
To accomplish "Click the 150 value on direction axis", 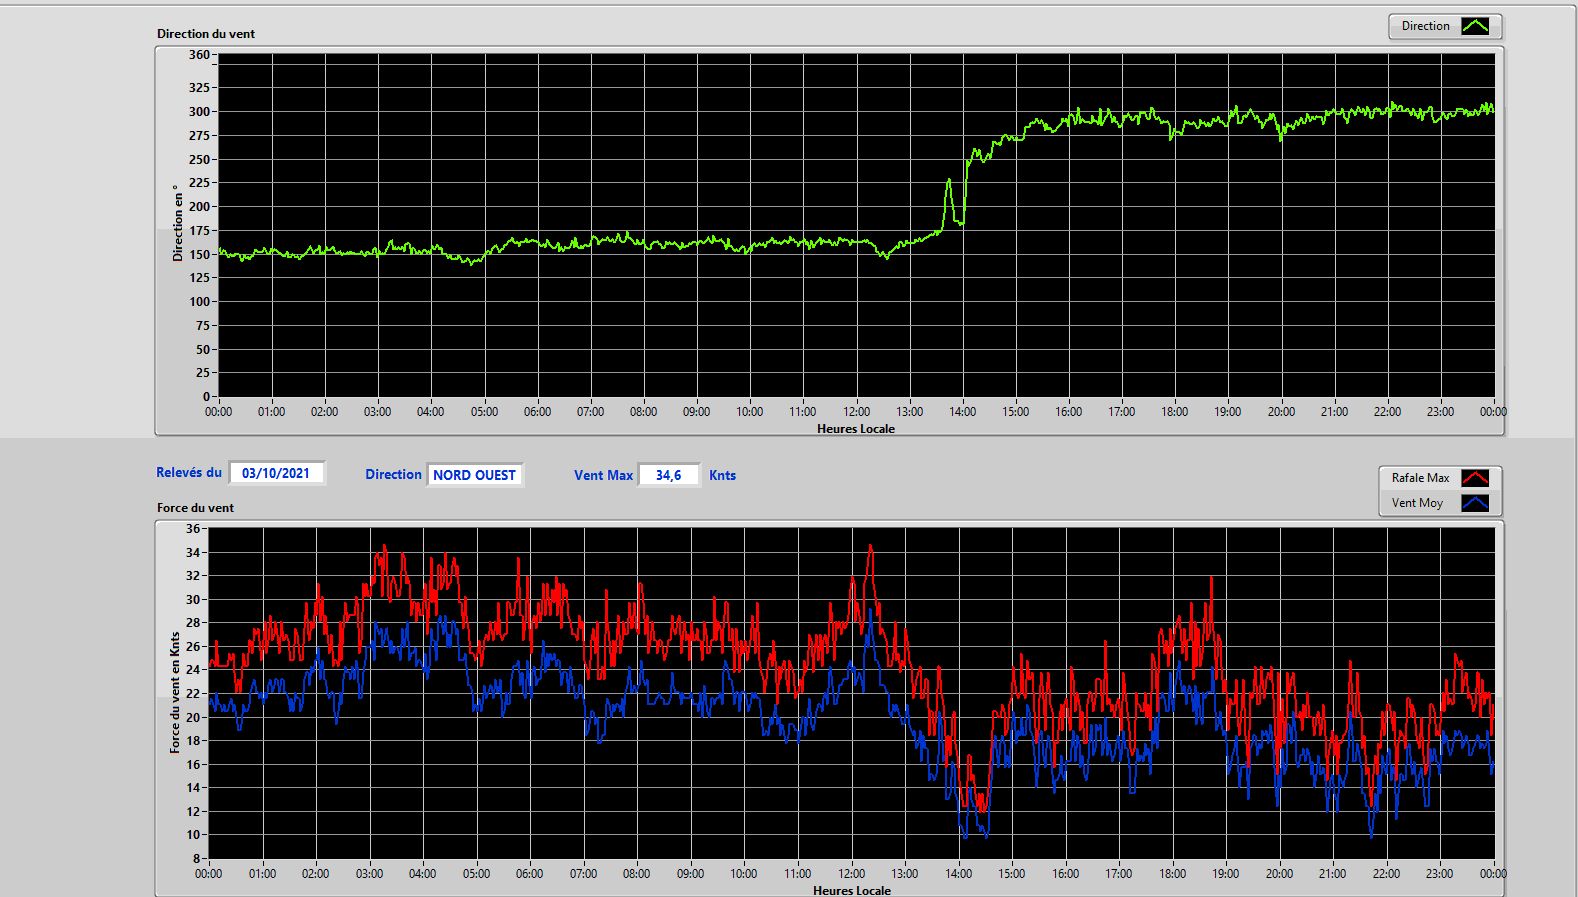I will [199, 255].
